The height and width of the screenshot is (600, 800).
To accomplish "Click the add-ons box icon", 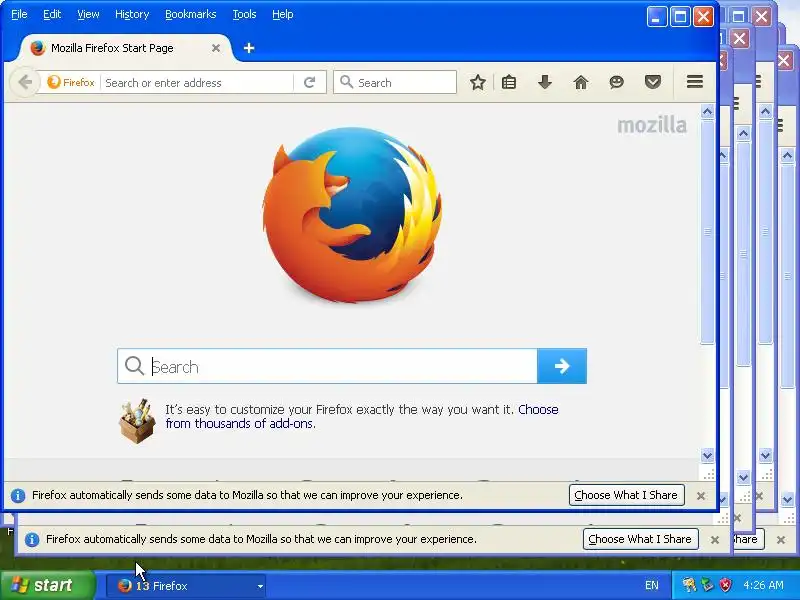I will coord(137,421).
